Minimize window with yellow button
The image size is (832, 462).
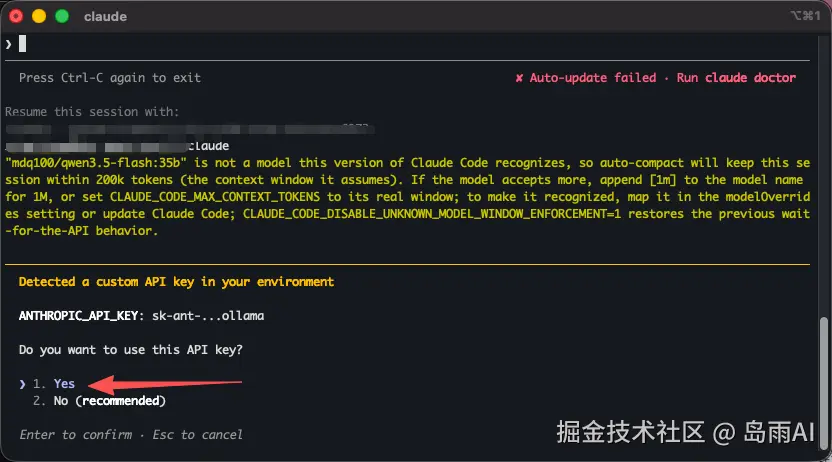tap(39, 16)
